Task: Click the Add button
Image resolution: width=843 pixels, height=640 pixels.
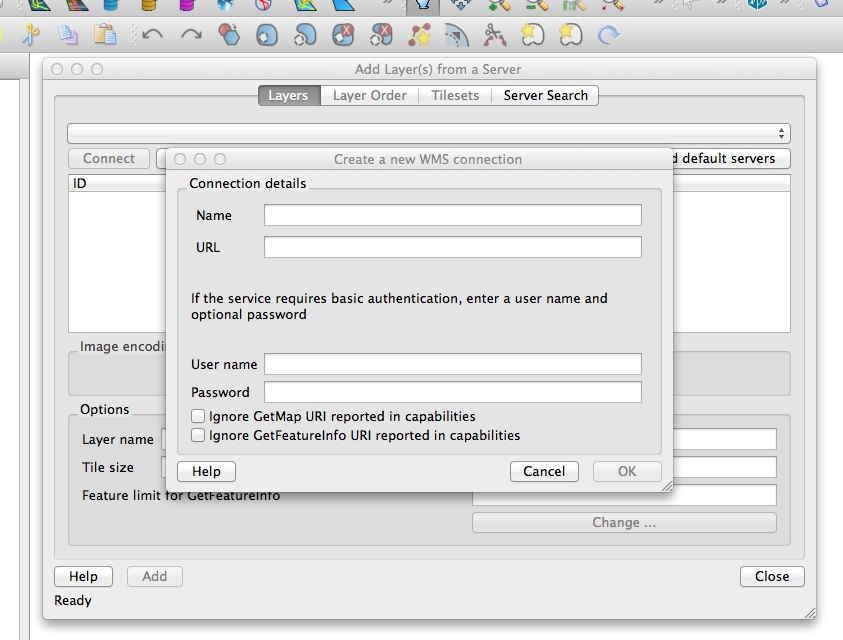Action: click(x=155, y=576)
